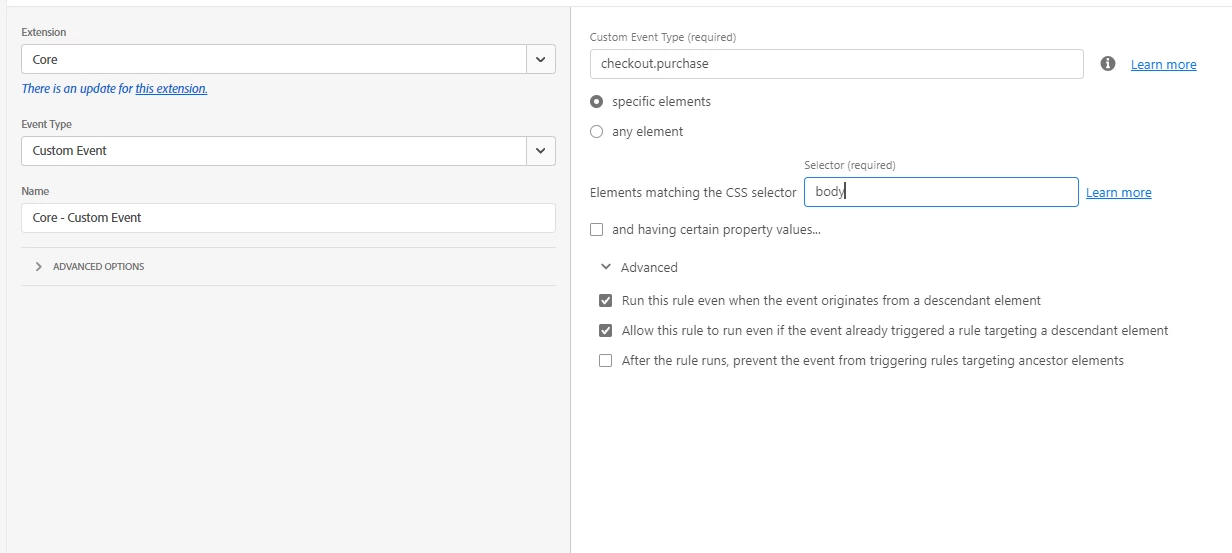Open Learn more link next to selector
1232x553 pixels.
tap(1118, 193)
